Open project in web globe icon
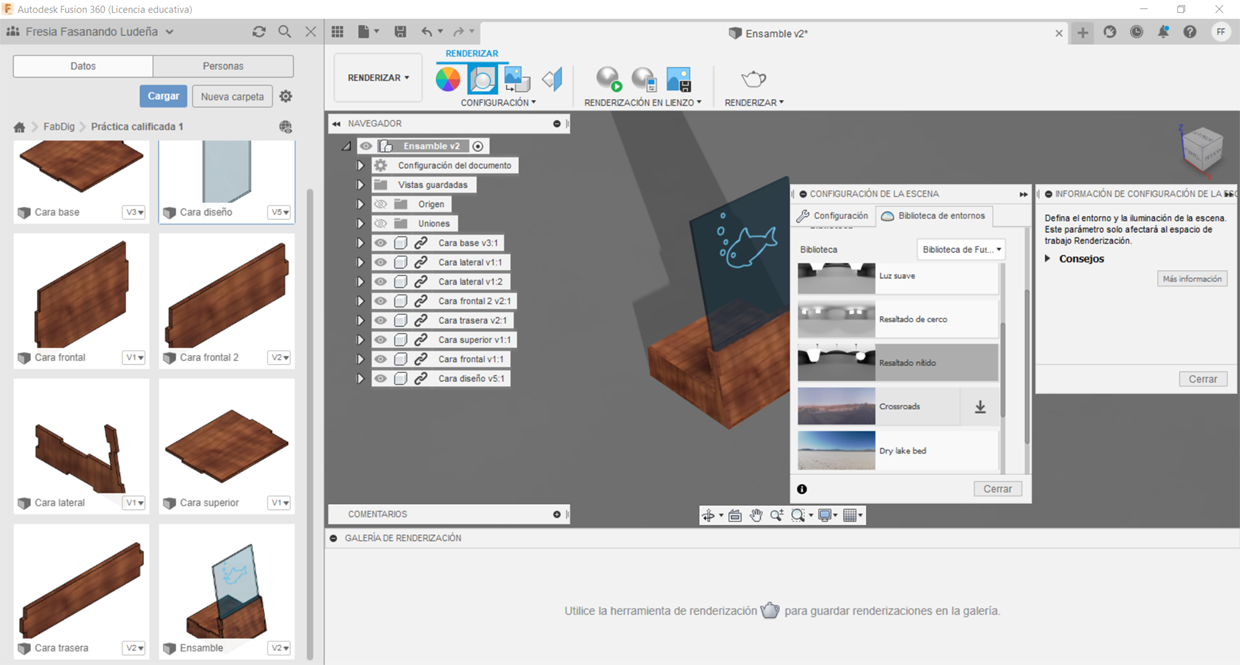 (x=285, y=127)
